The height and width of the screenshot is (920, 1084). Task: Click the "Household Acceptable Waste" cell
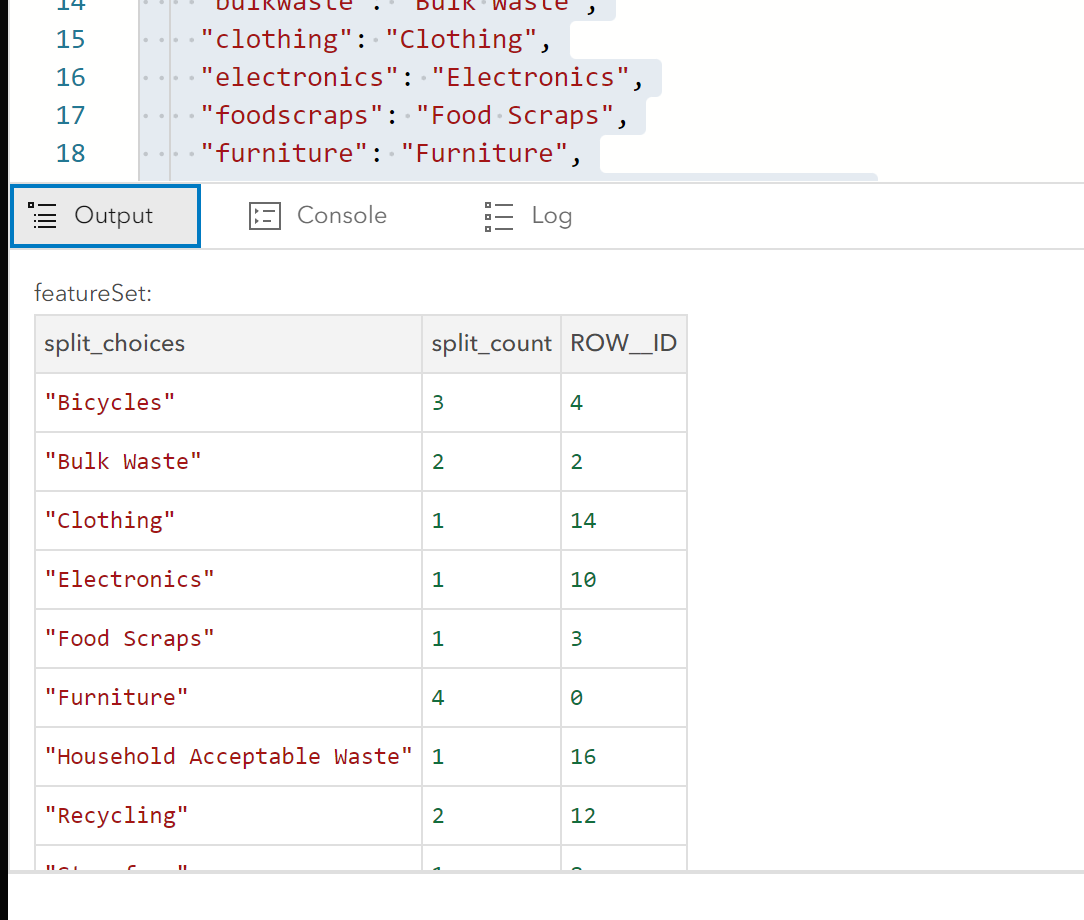(x=228, y=757)
